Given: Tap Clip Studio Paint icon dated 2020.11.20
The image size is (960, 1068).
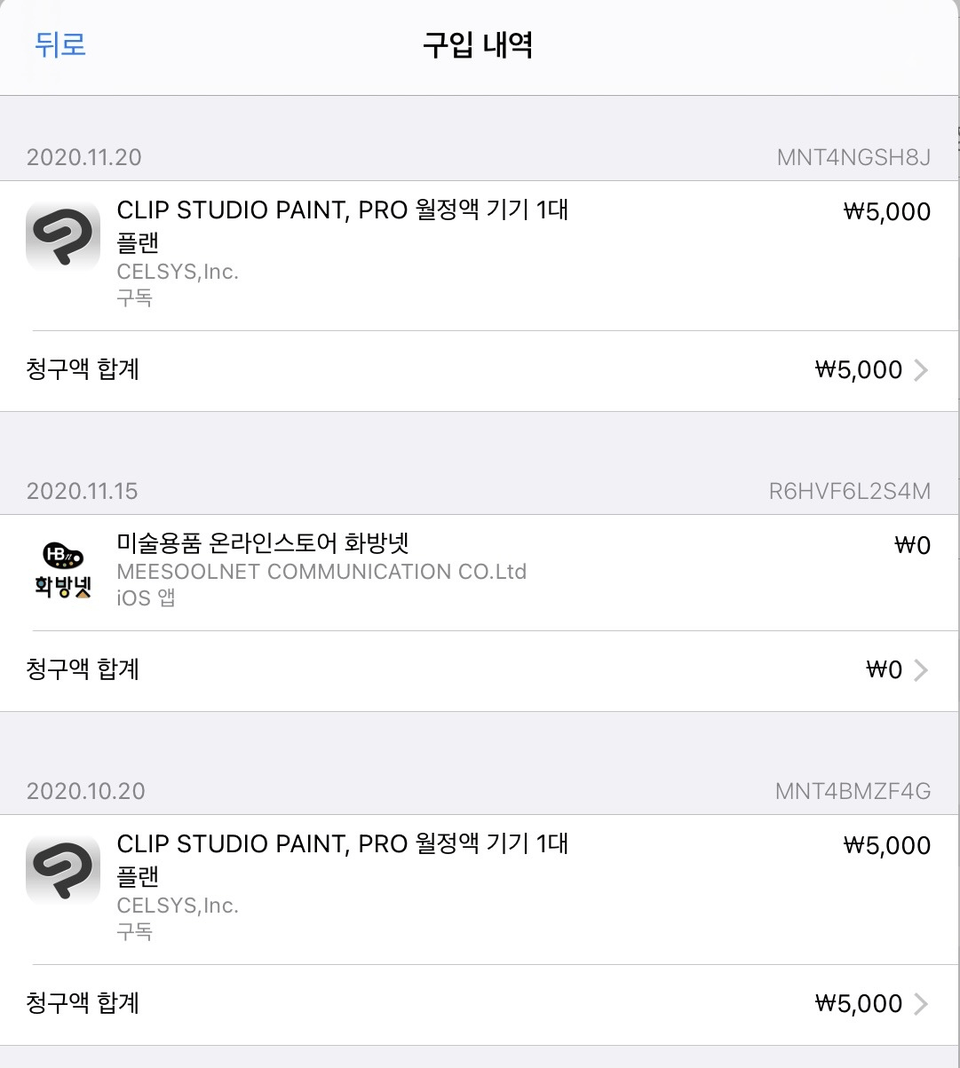Looking at the screenshot, I should tap(63, 236).
